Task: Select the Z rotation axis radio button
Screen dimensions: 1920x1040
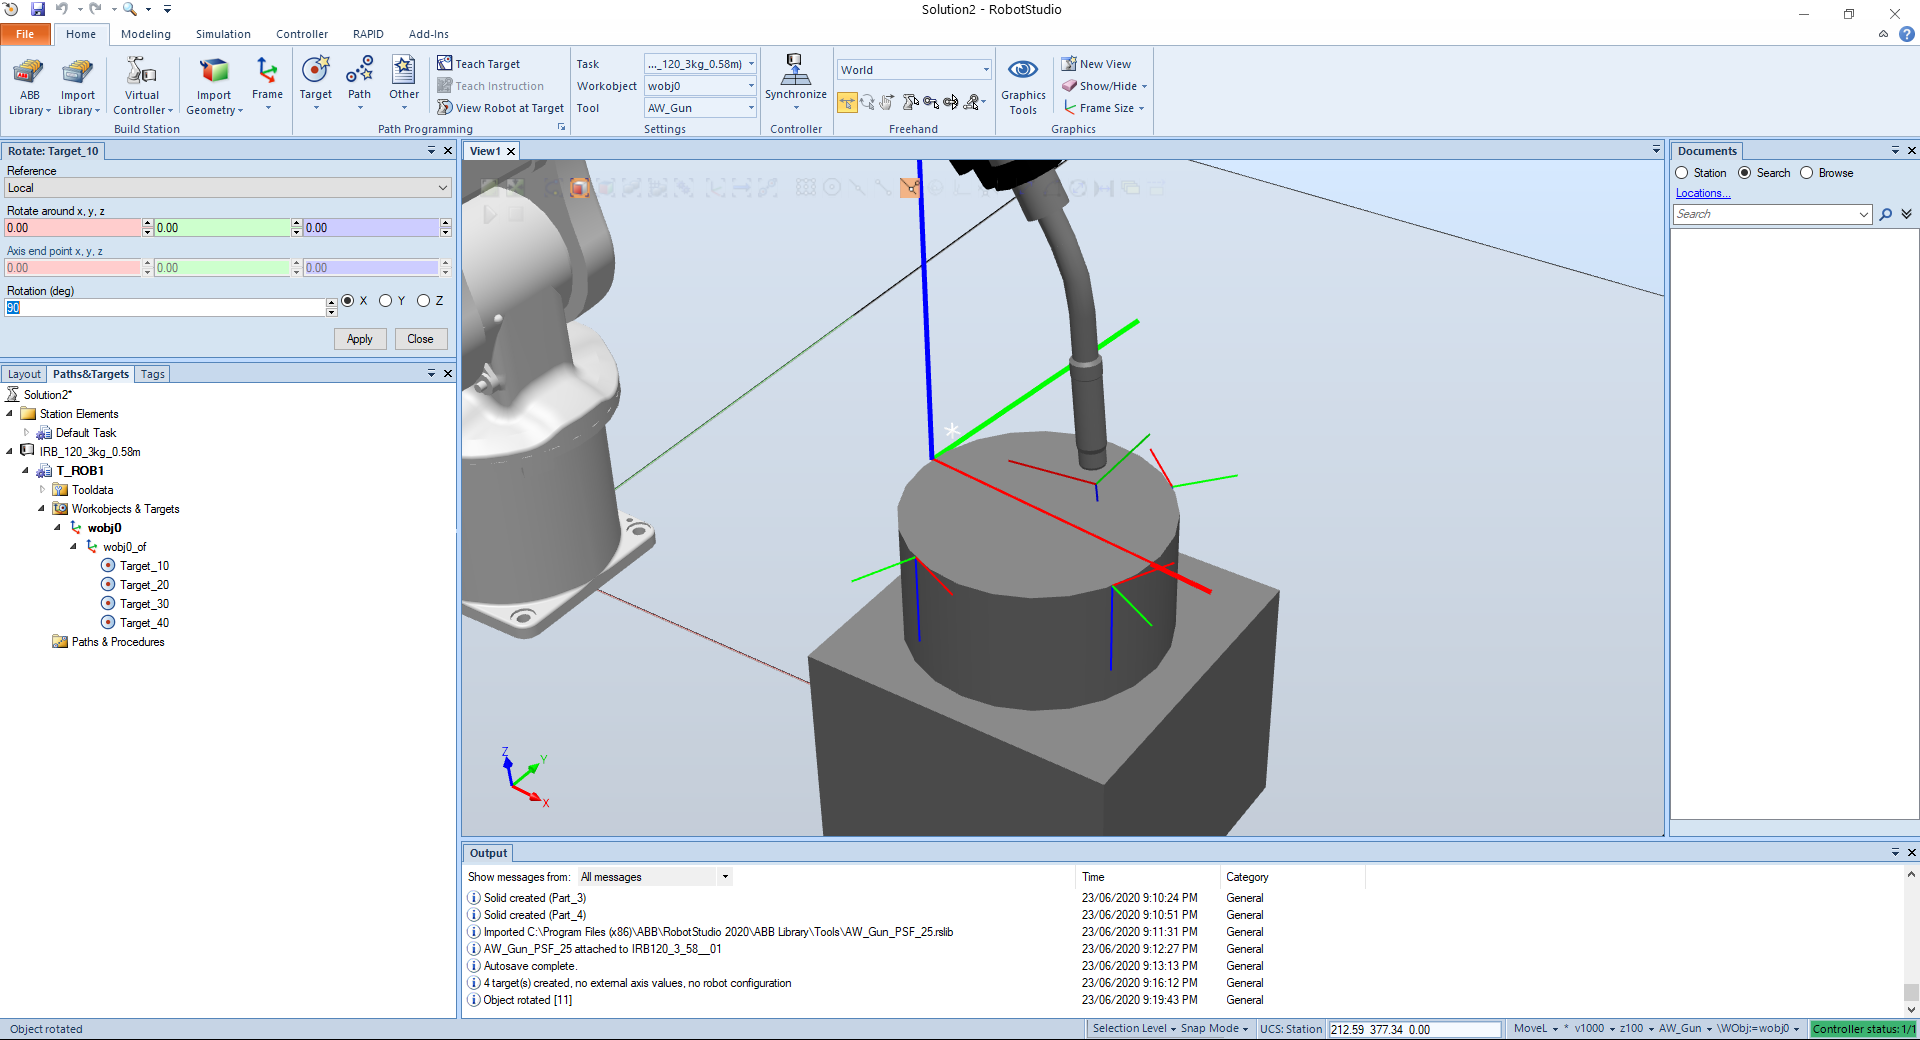Action: pos(424,301)
